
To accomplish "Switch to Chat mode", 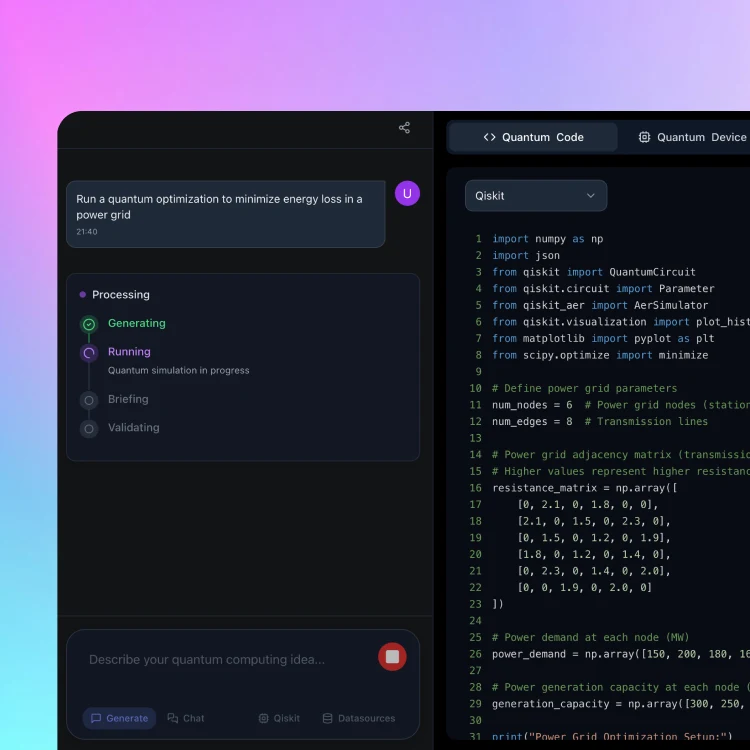I will [x=186, y=718].
